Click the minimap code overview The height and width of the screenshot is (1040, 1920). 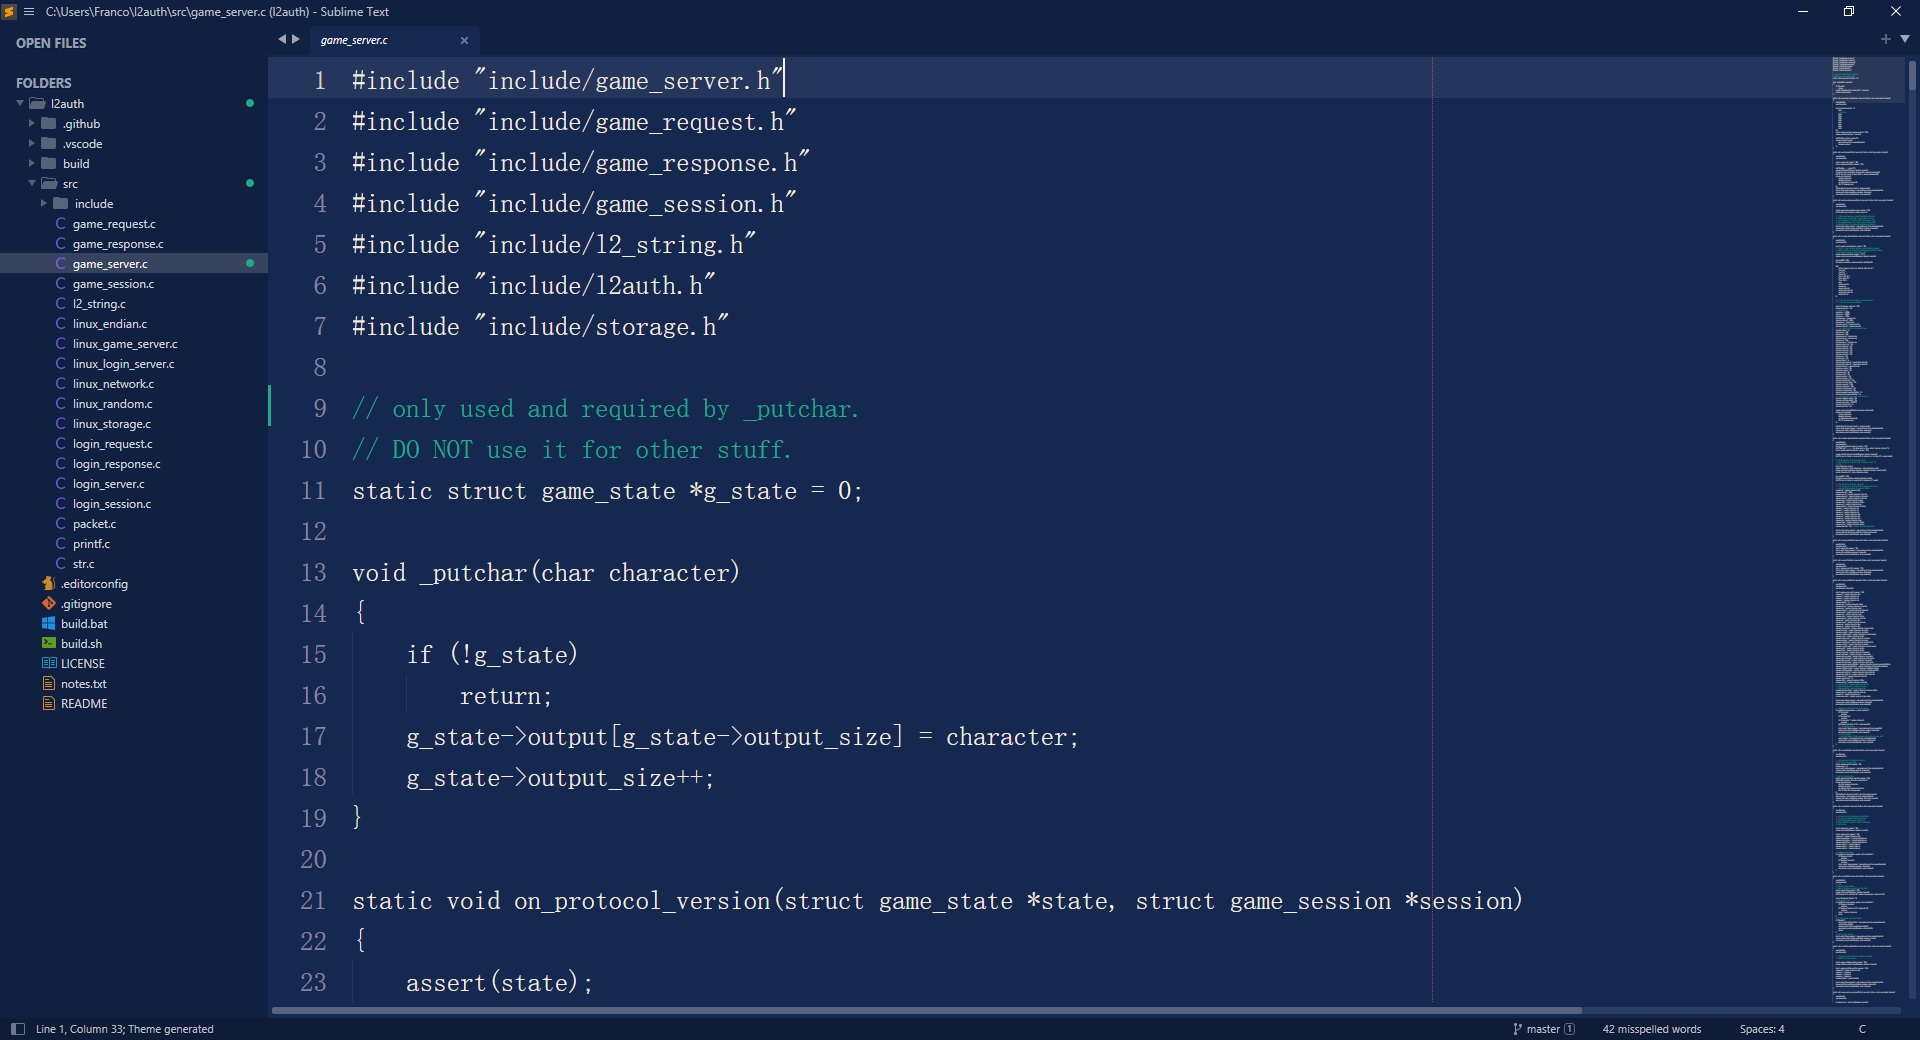1866,530
